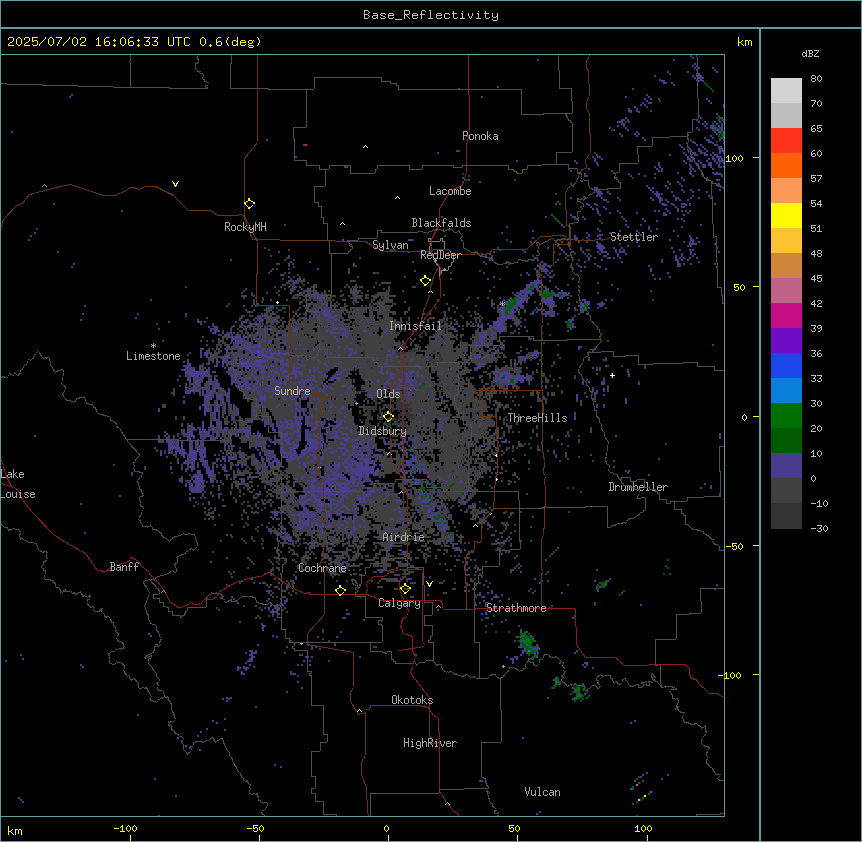The height and width of the screenshot is (842, 862).
Task: Pick the slate-purple 0-10 dBZ legend swatch
Action: point(786,466)
